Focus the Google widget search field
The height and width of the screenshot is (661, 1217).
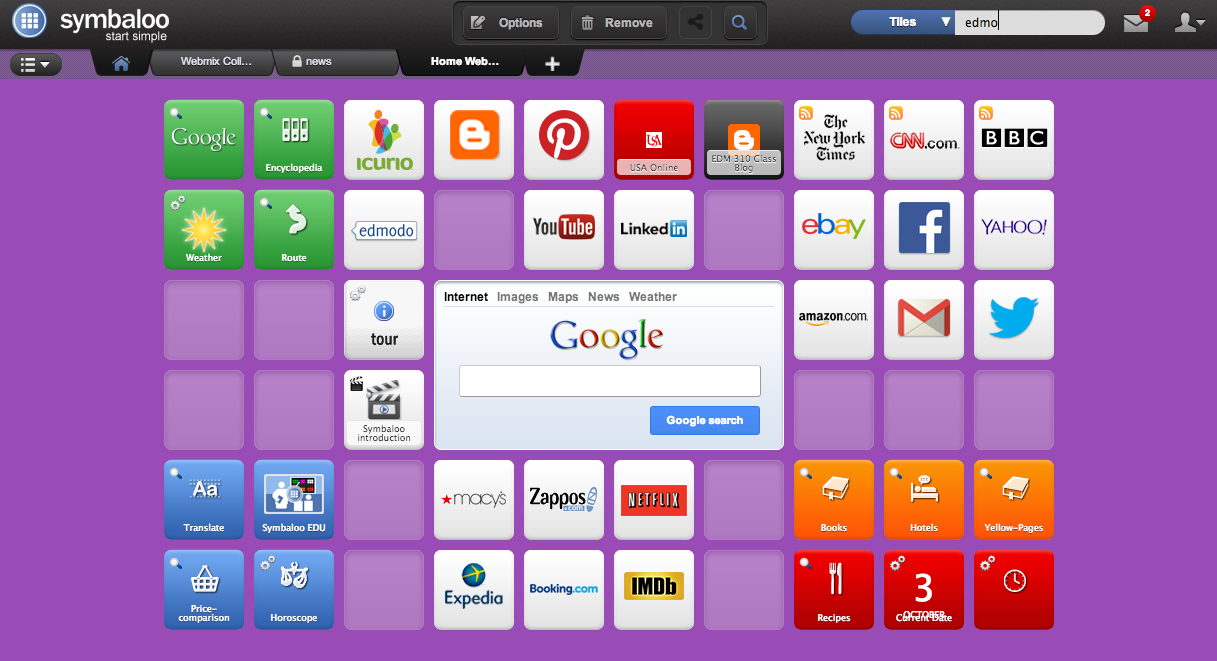tap(610, 381)
